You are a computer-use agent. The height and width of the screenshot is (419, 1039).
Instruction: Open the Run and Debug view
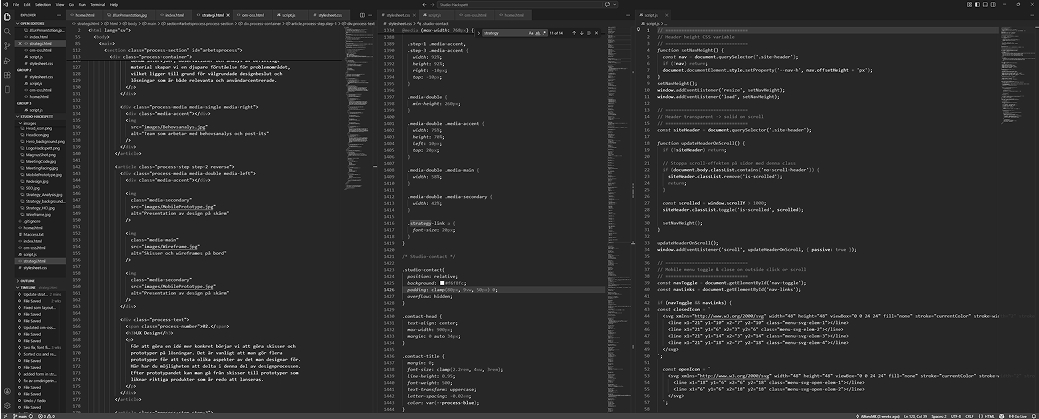click(x=7, y=60)
